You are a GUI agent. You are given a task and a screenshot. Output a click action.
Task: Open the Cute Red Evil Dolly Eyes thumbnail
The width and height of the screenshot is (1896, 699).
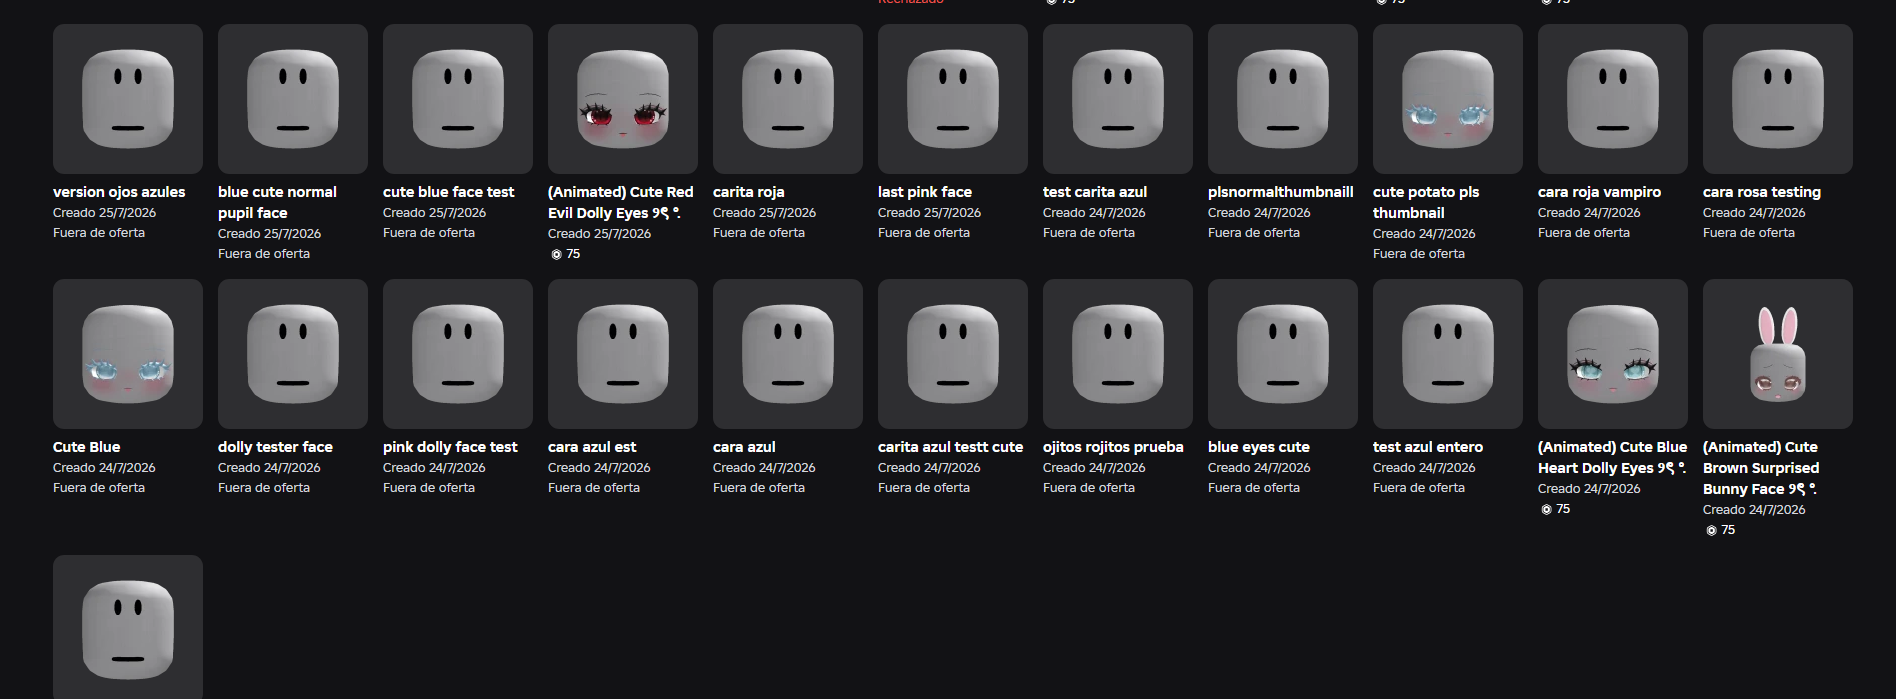tap(623, 99)
